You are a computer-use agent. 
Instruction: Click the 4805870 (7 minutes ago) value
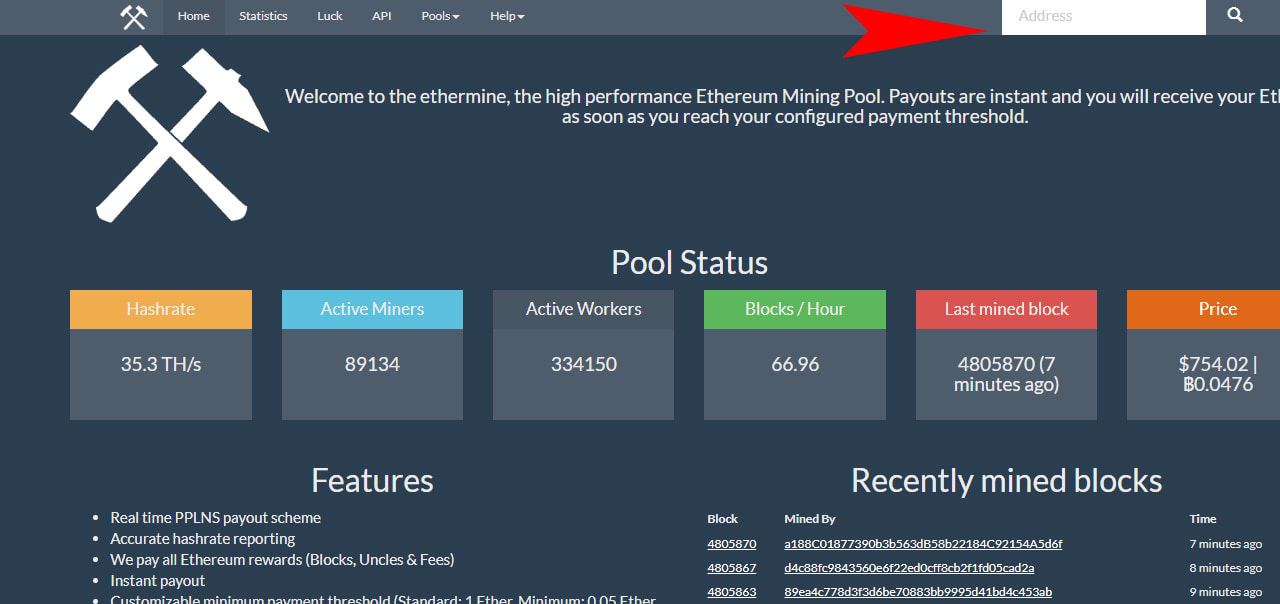[x=1007, y=374]
